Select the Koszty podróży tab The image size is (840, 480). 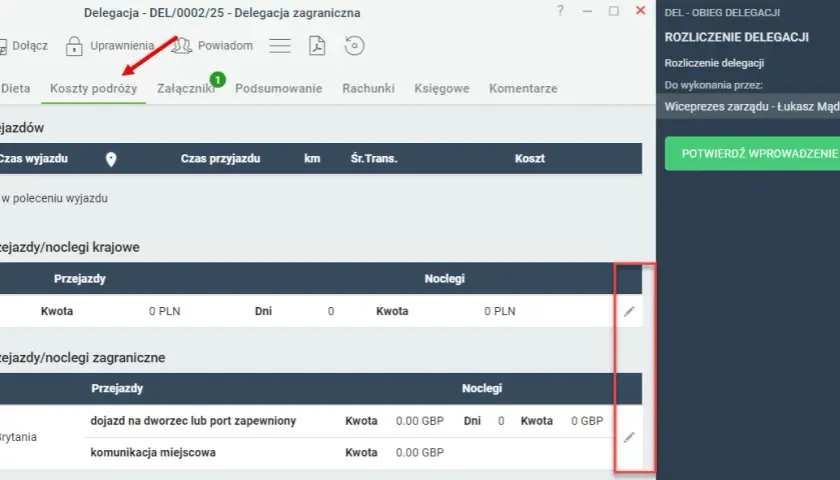(x=94, y=88)
